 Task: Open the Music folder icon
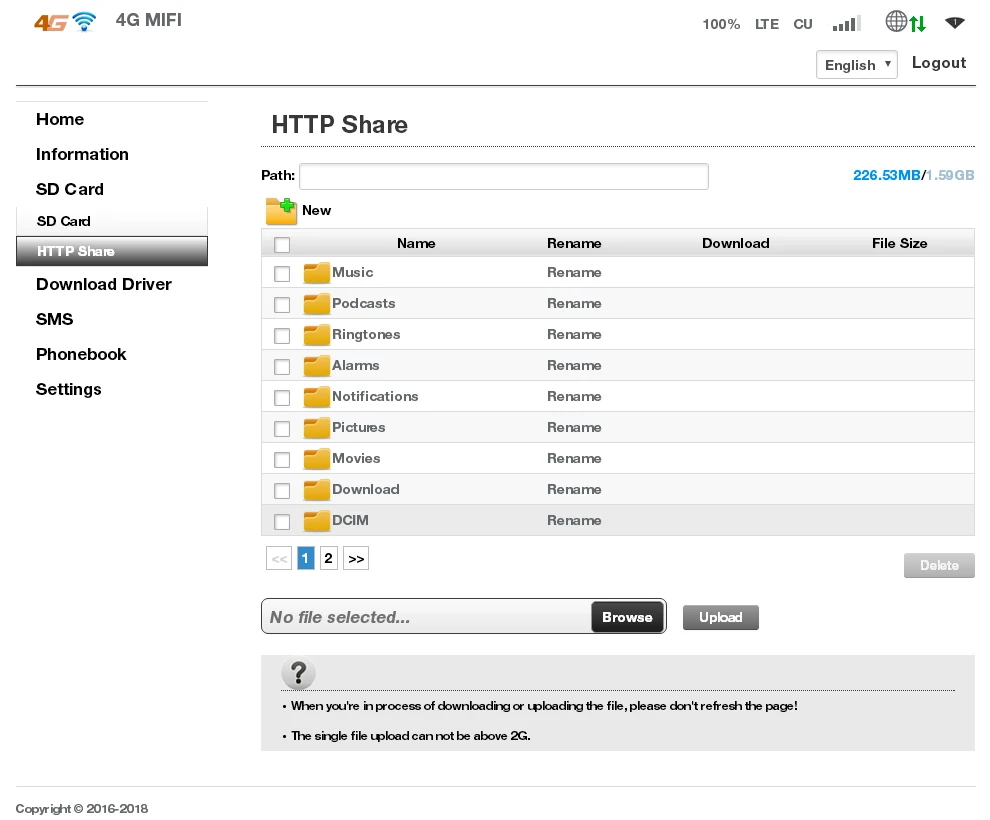coord(316,273)
